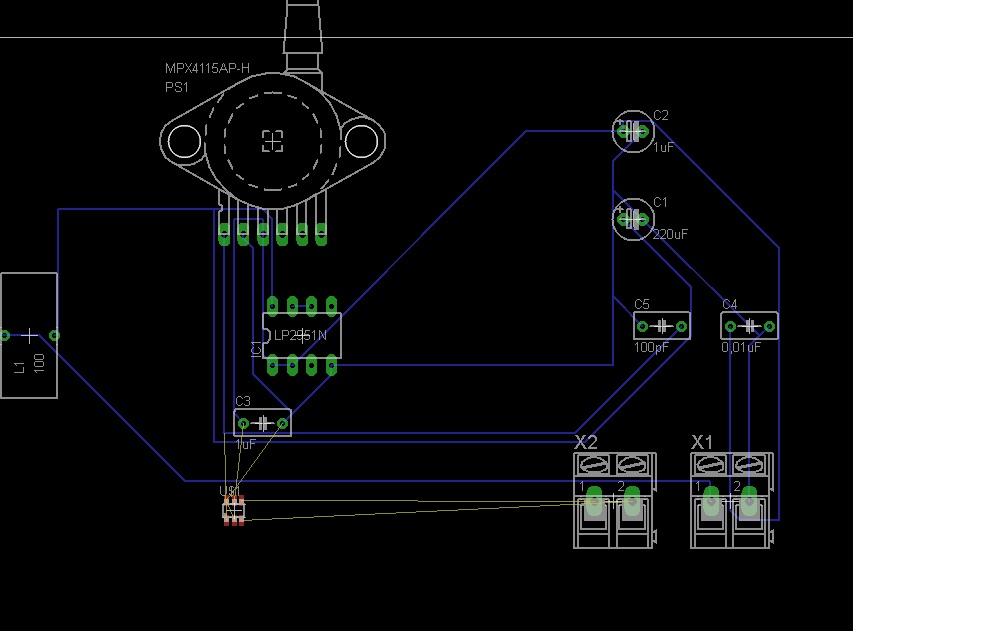Screen dimensions: 1008x631
Task: Click the X1 terminal block label
Action: (702, 442)
